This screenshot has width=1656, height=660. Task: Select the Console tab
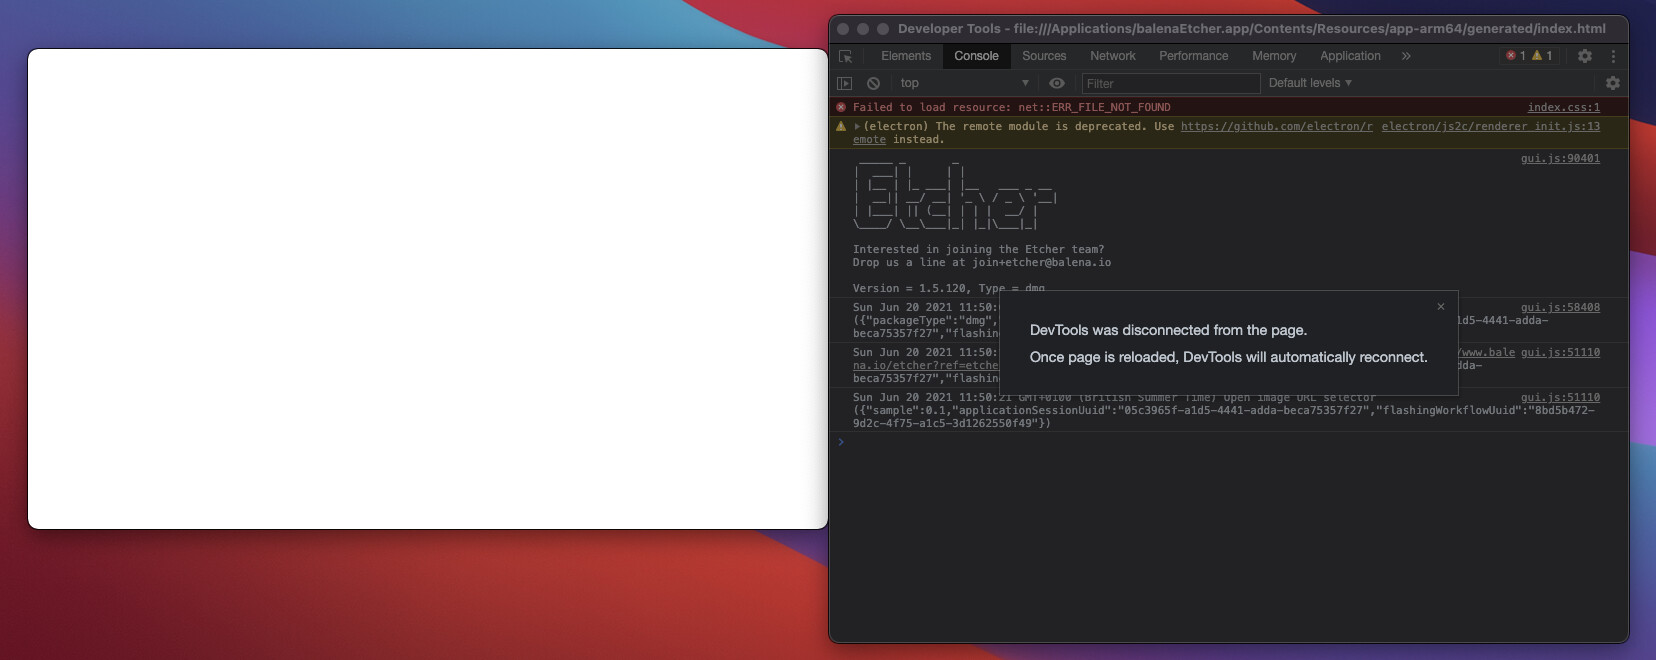point(976,56)
